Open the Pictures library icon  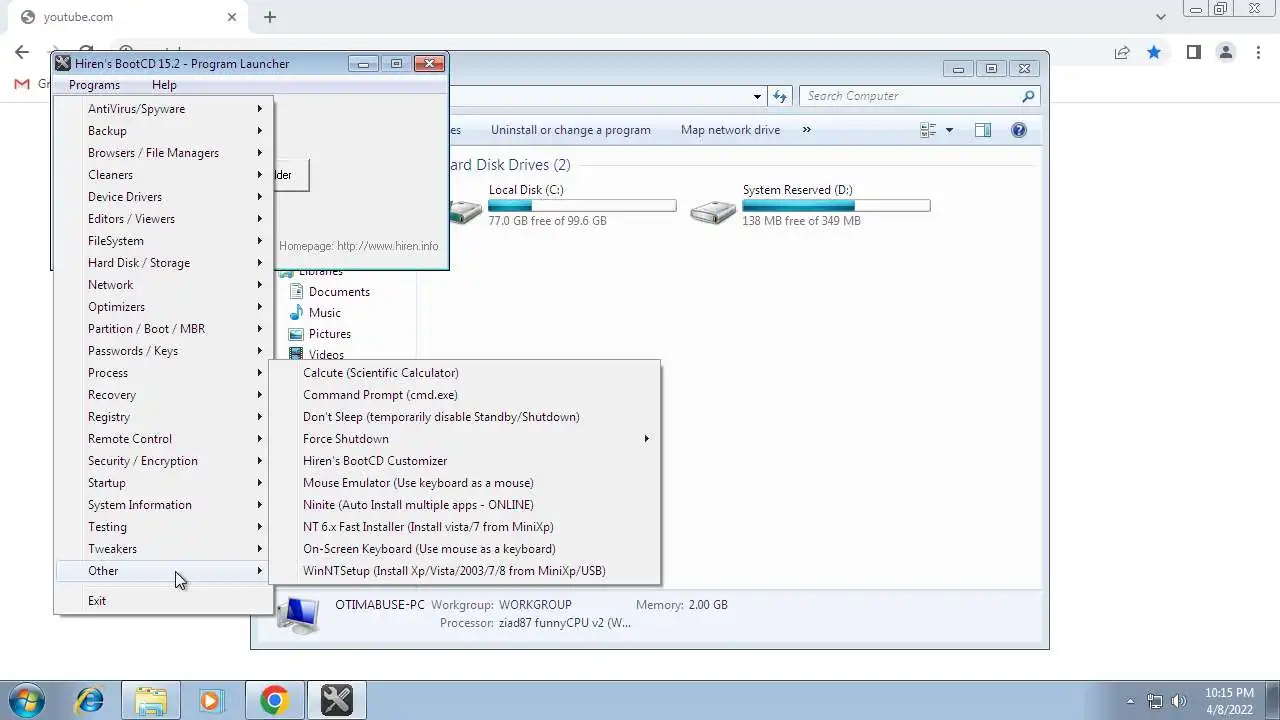pyautogui.click(x=296, y=334)
